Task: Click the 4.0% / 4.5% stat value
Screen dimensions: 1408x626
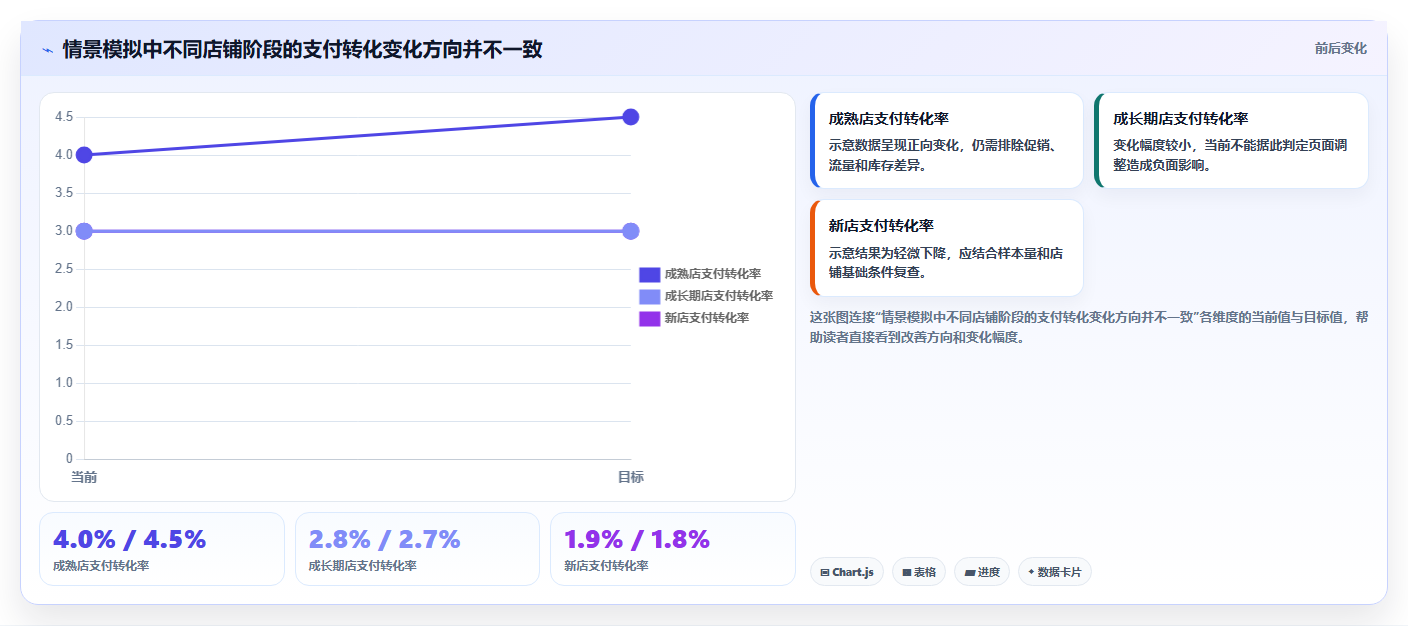Action: (x=130, y=540)
